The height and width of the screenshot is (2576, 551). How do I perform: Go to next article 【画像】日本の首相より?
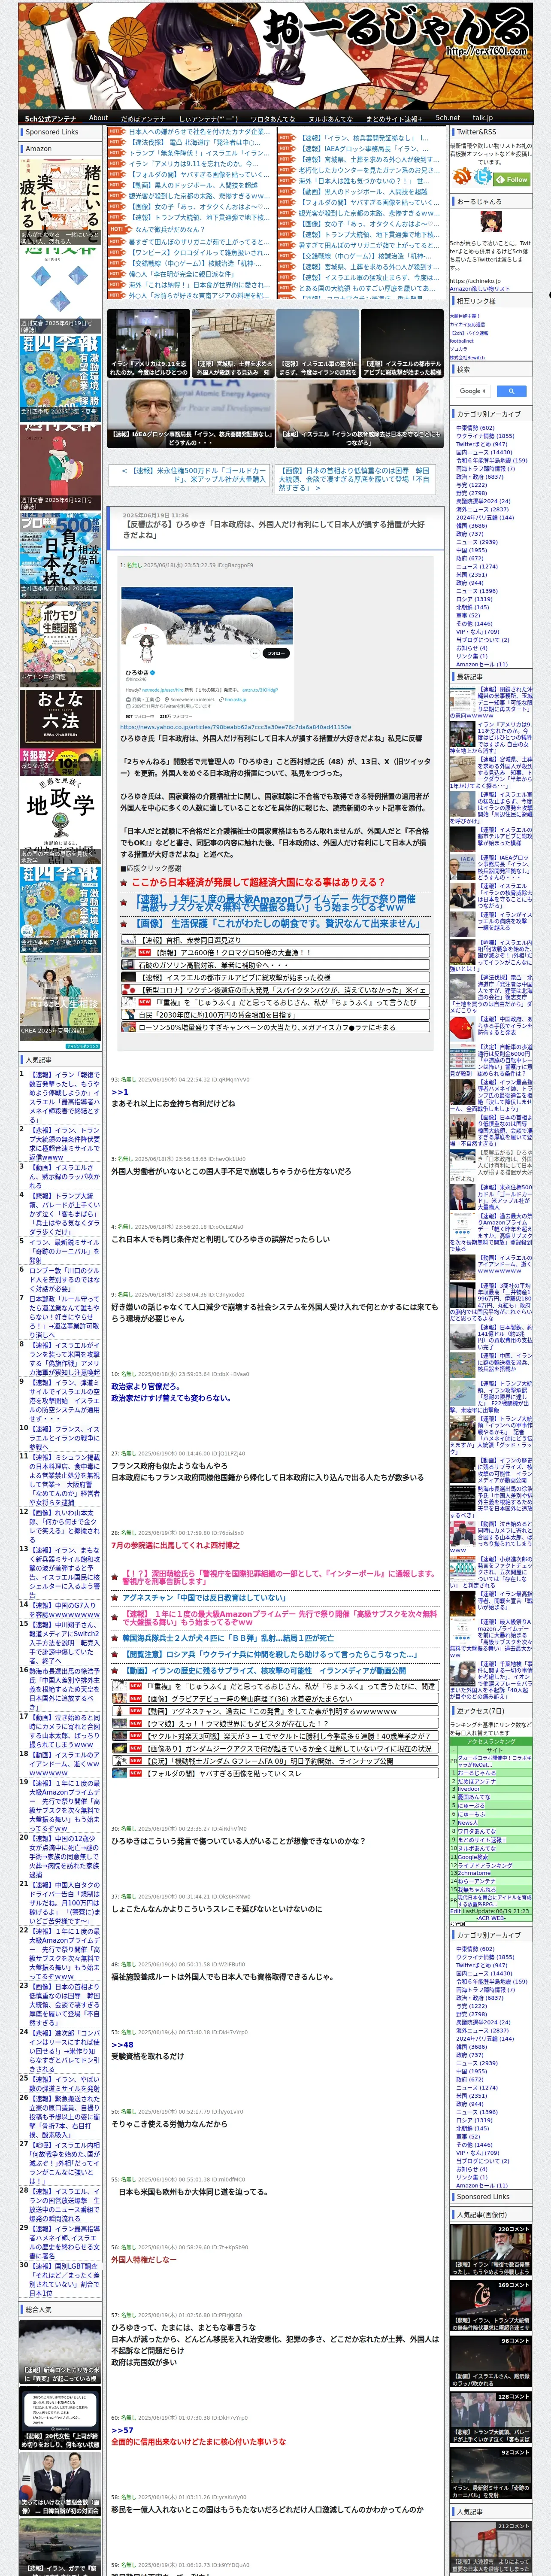355,479
